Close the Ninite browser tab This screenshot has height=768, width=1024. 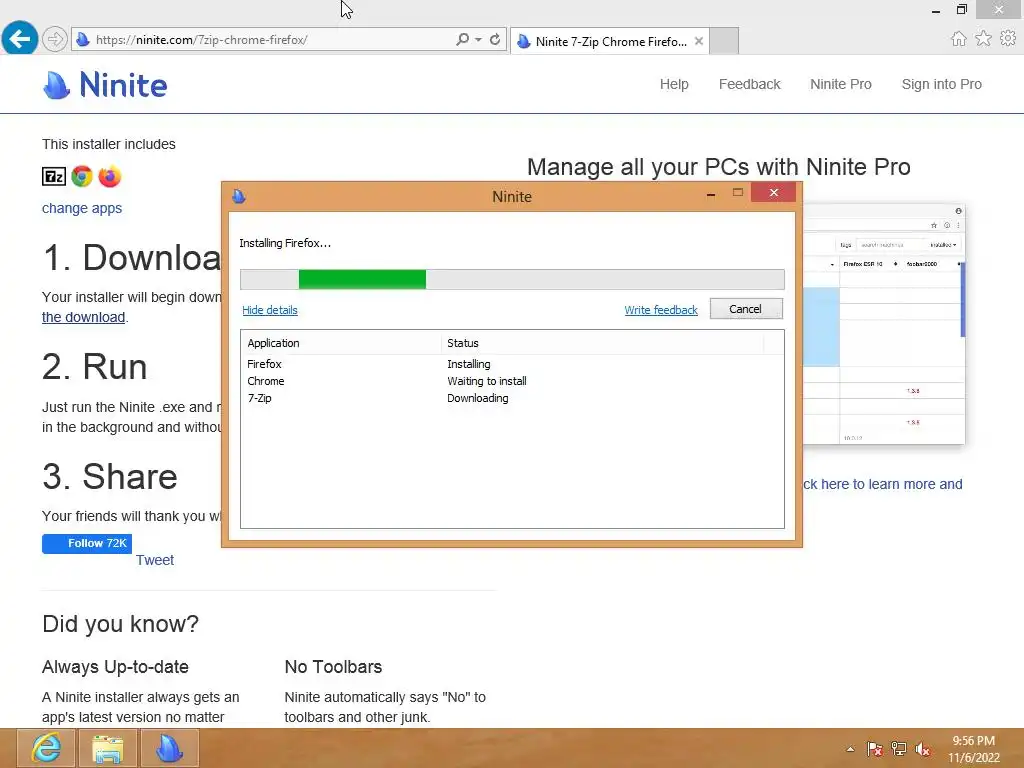click(699, 41)
